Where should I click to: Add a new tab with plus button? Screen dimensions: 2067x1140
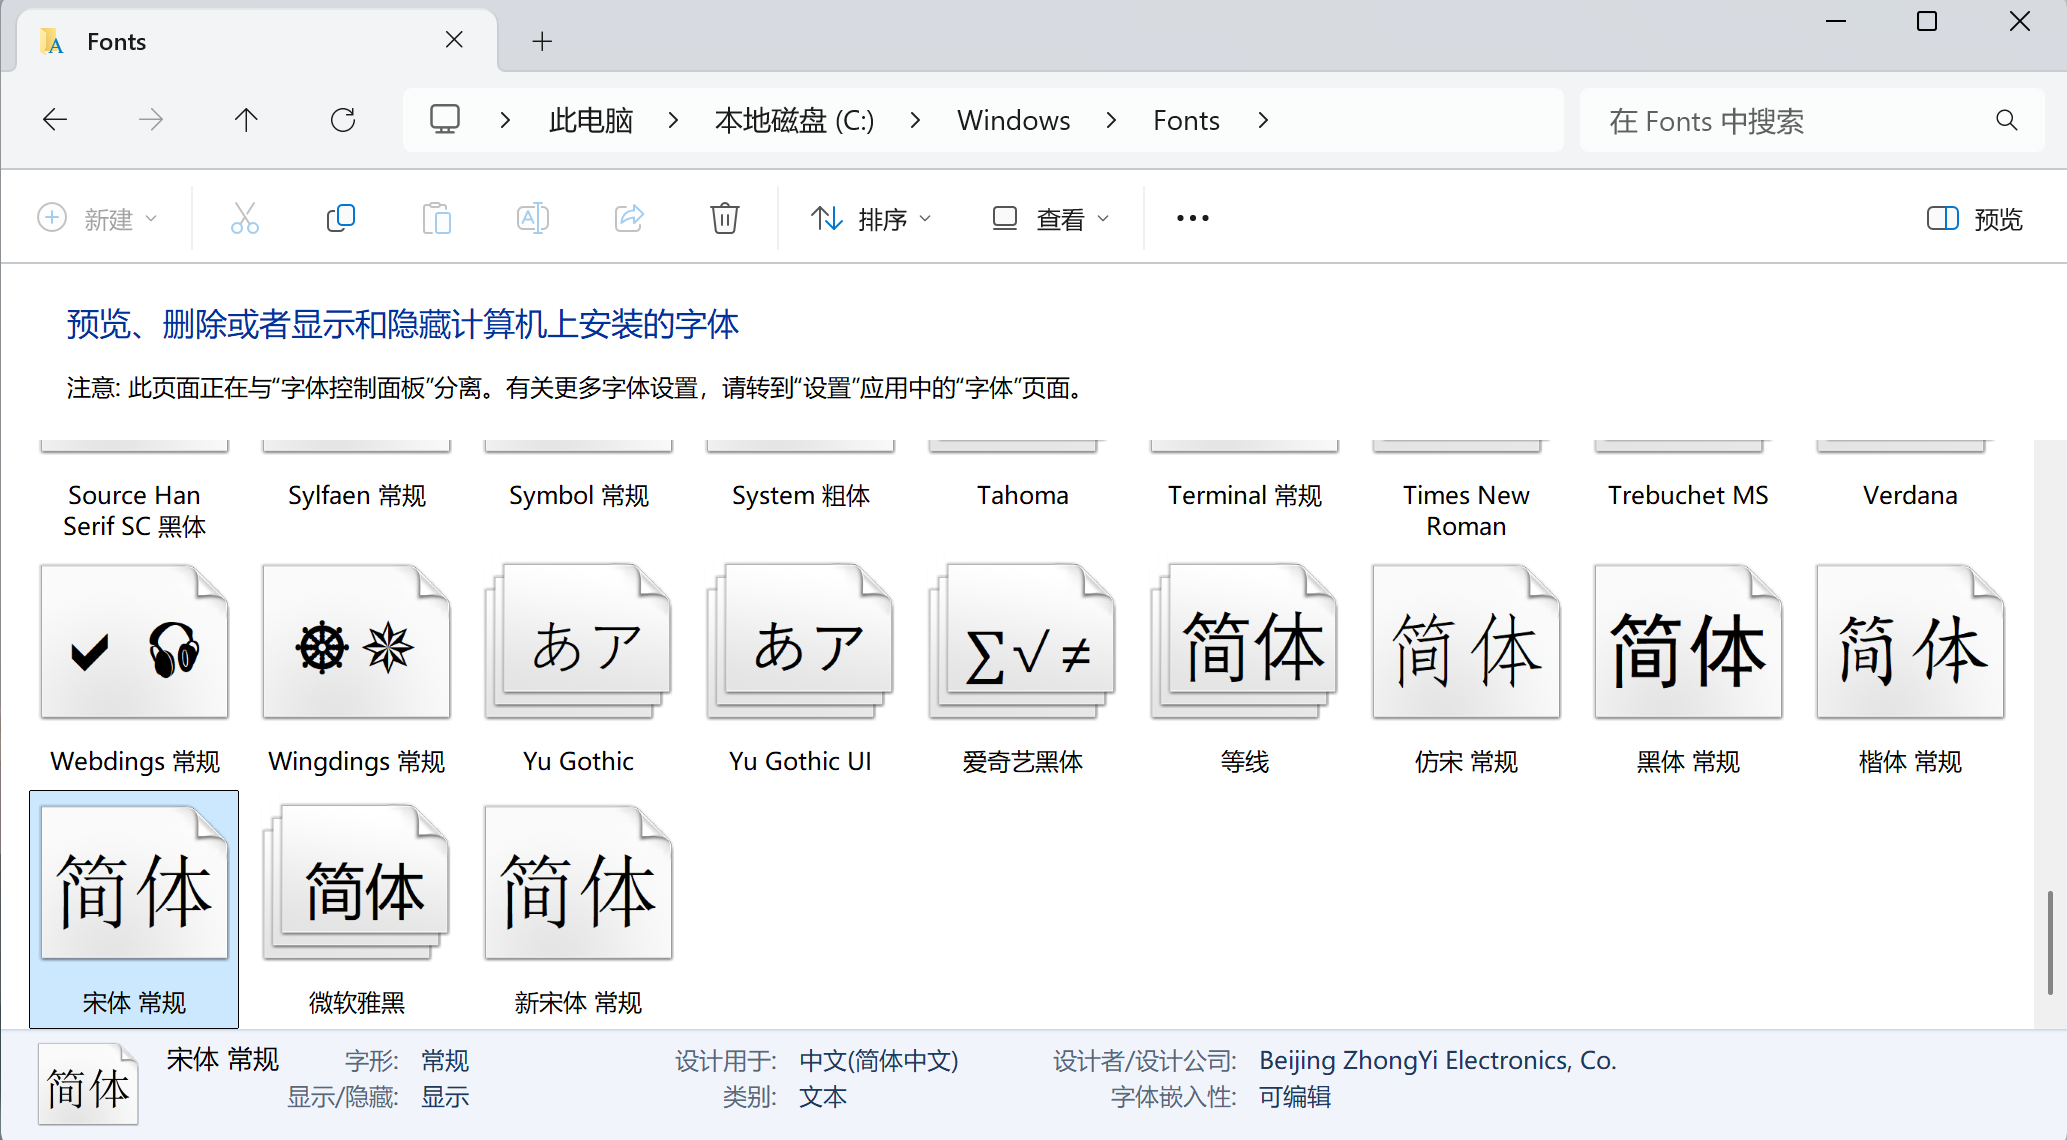click(542, 41)
